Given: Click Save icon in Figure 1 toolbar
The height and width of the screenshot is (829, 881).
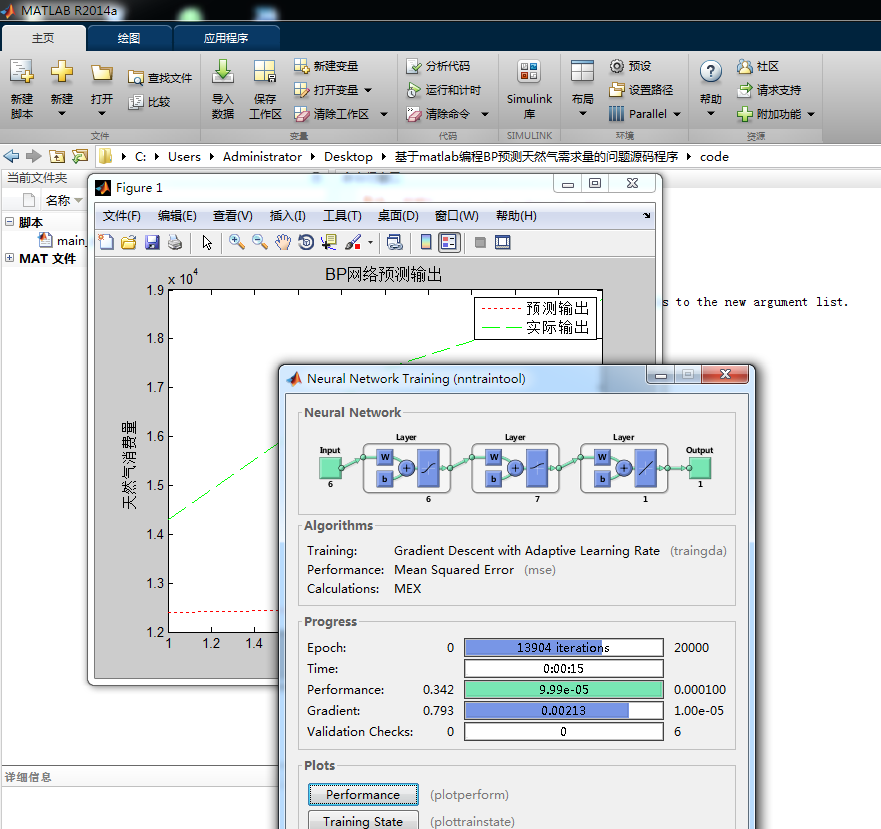Looking at the screenshot, I should [x=152, y=242].
